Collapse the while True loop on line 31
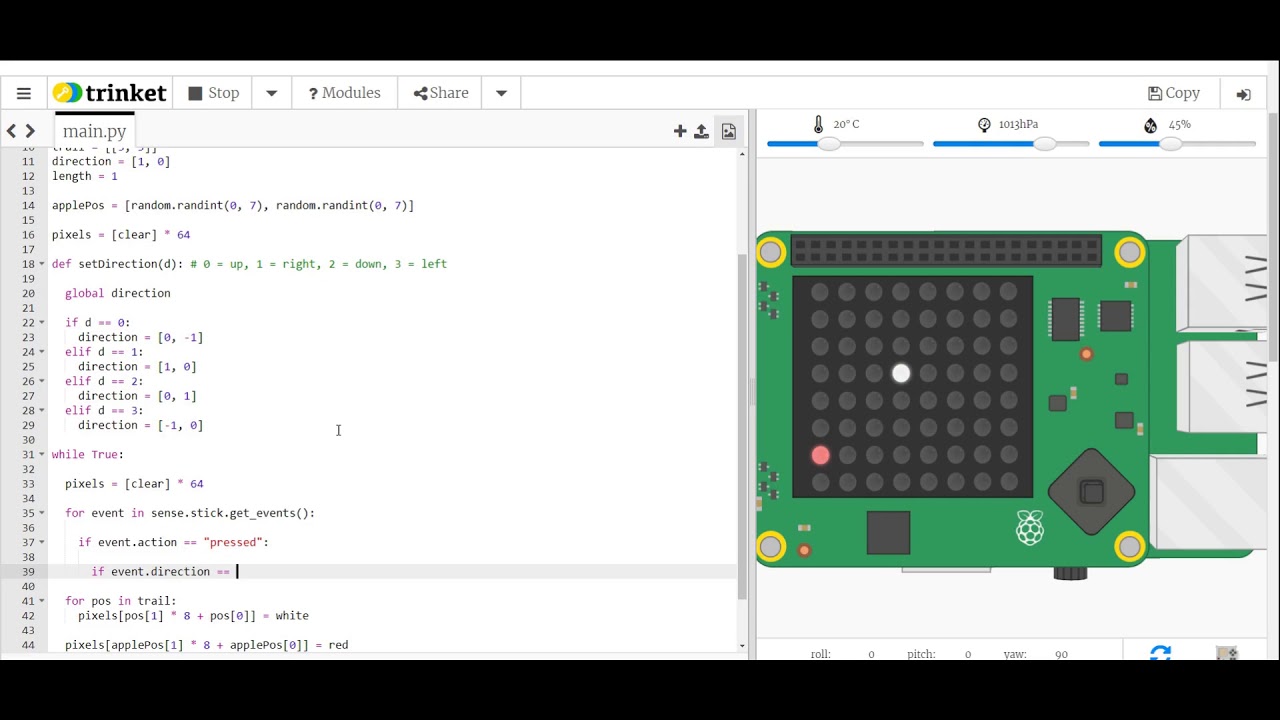The height and width of the screenshot is (720, 1280). coord(41,454)
